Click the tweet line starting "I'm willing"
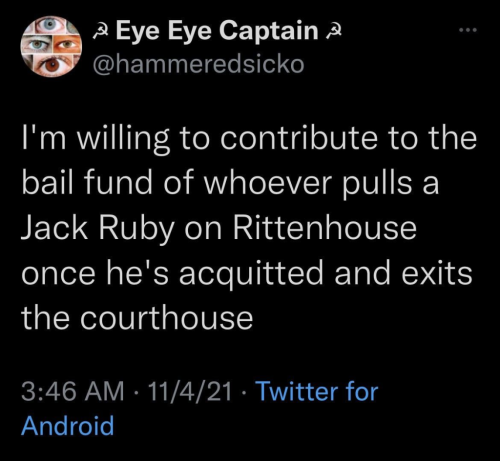The image size is (500, 461). (249, 139)
